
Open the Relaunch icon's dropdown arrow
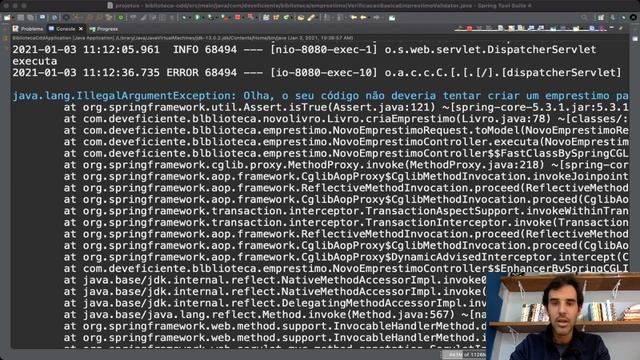256,18
